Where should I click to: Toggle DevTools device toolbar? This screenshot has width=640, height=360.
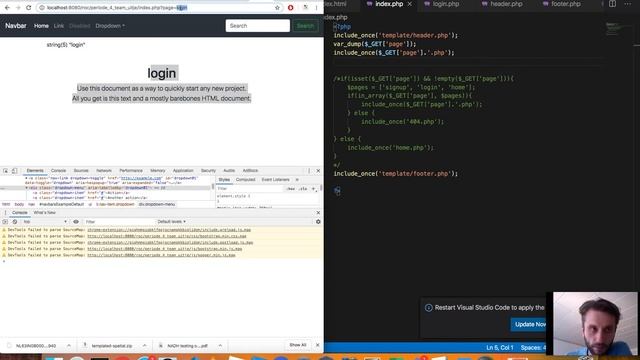click(14, 171)
